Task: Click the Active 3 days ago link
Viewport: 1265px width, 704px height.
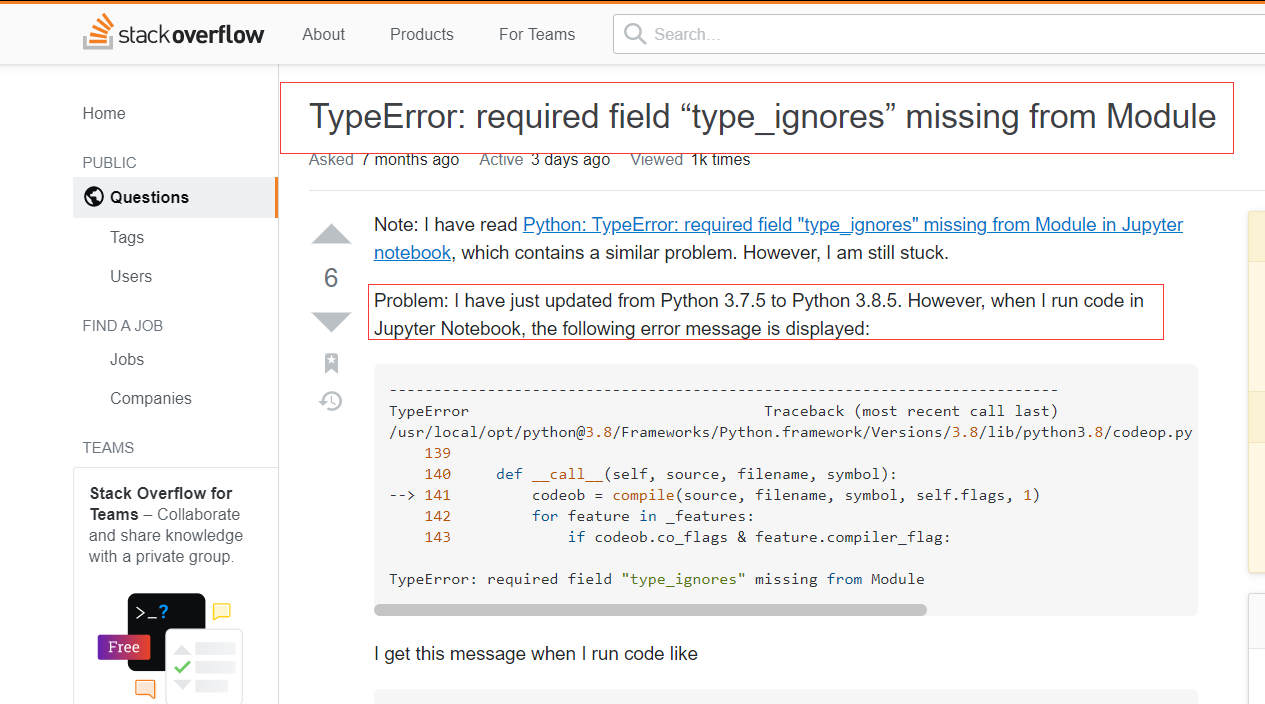Action: (x=545, y=160)
